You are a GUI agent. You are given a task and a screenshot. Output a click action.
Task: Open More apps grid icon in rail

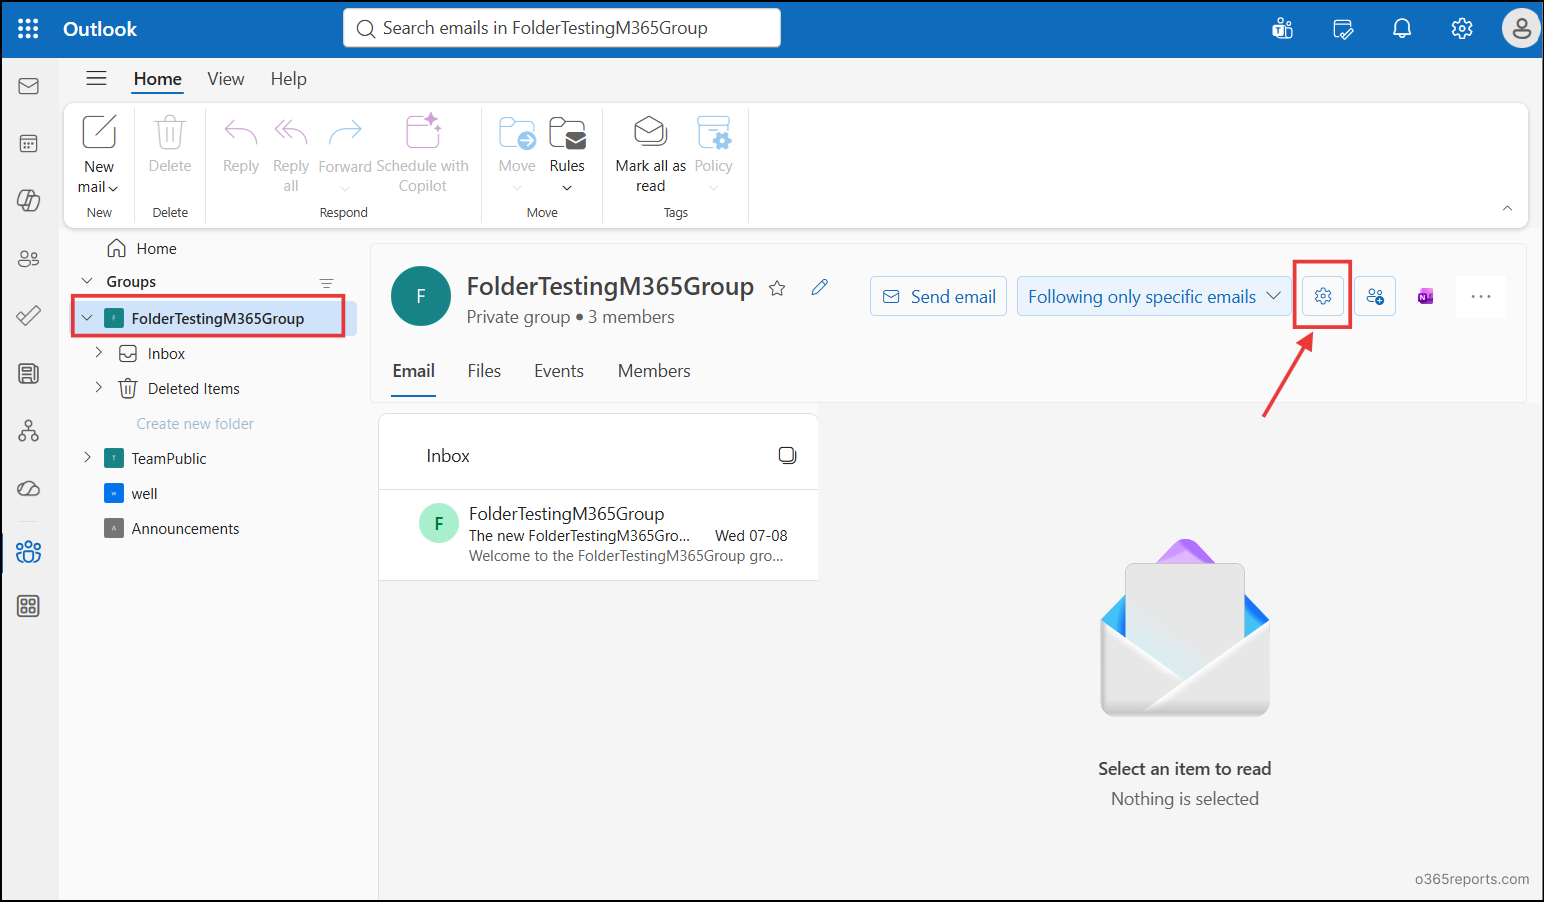(x=29, y=606)
